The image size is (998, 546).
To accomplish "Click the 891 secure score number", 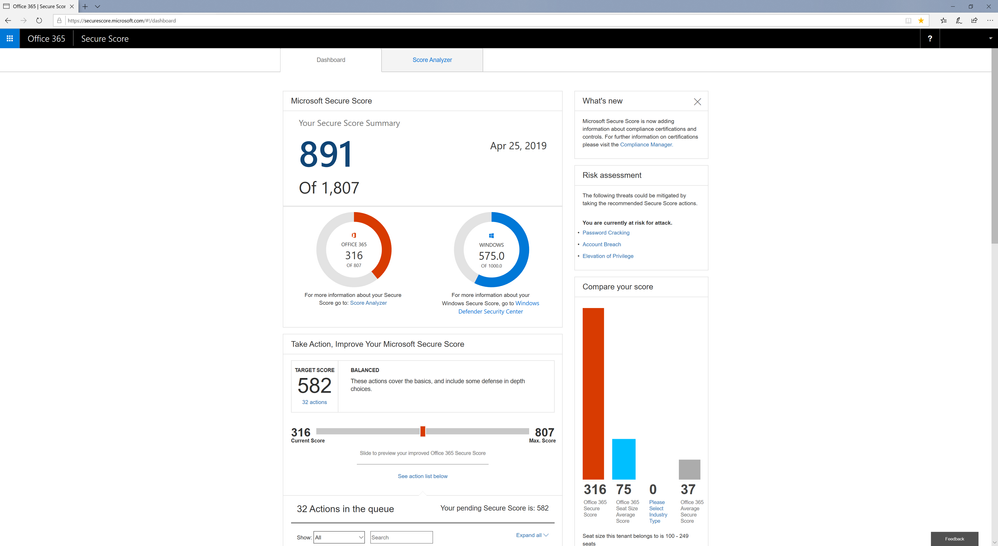I will pos(325,155).
